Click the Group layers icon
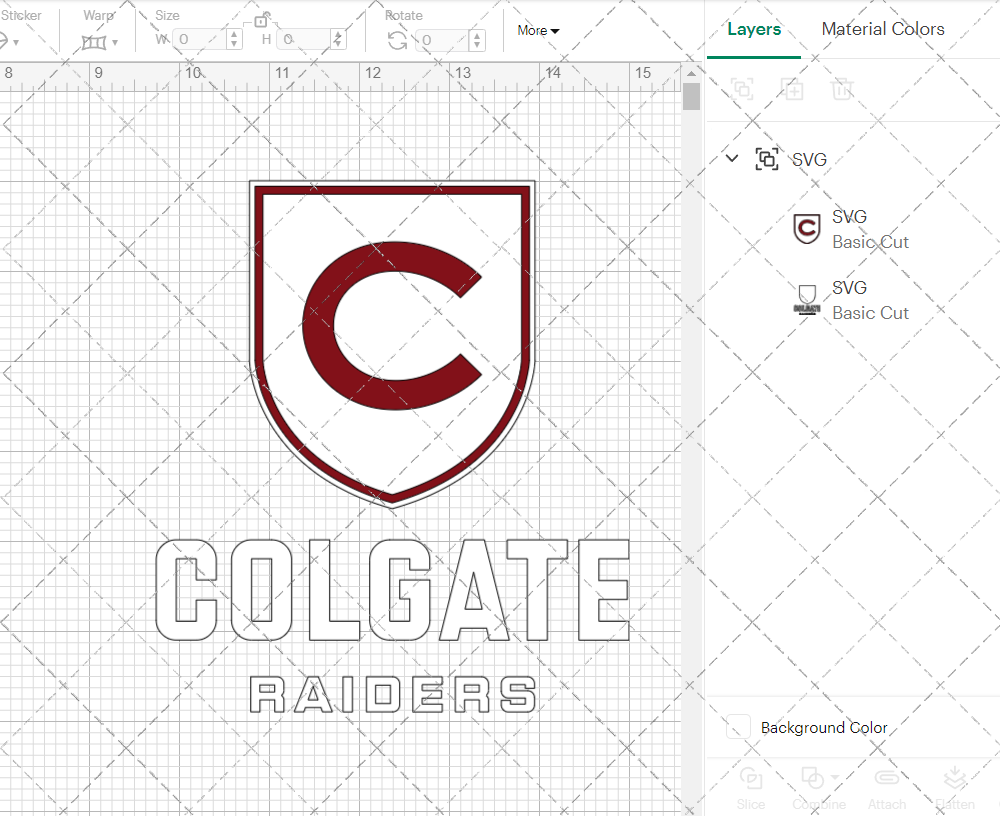The width and height of the screenshot is (1000, 816). click(x=742, y=89)
